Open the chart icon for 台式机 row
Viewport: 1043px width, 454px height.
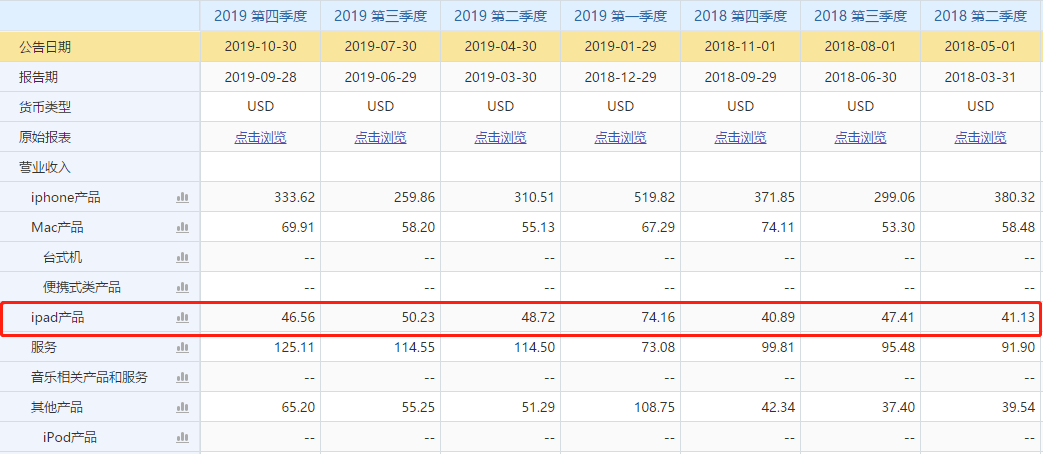click(x=182, y=257)
